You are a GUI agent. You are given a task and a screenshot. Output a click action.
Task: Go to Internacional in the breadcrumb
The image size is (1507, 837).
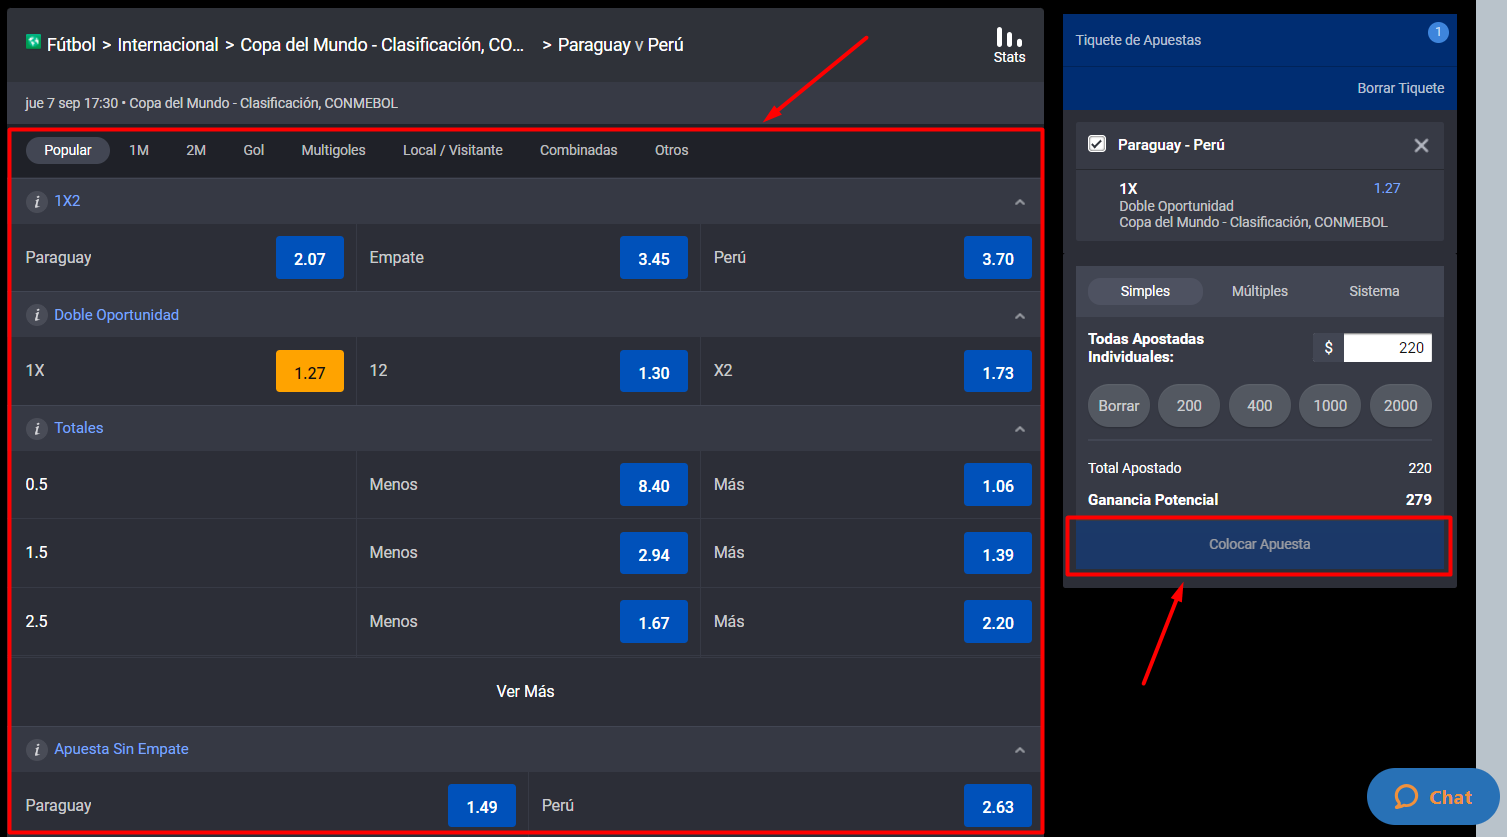[x=168, y=44]
